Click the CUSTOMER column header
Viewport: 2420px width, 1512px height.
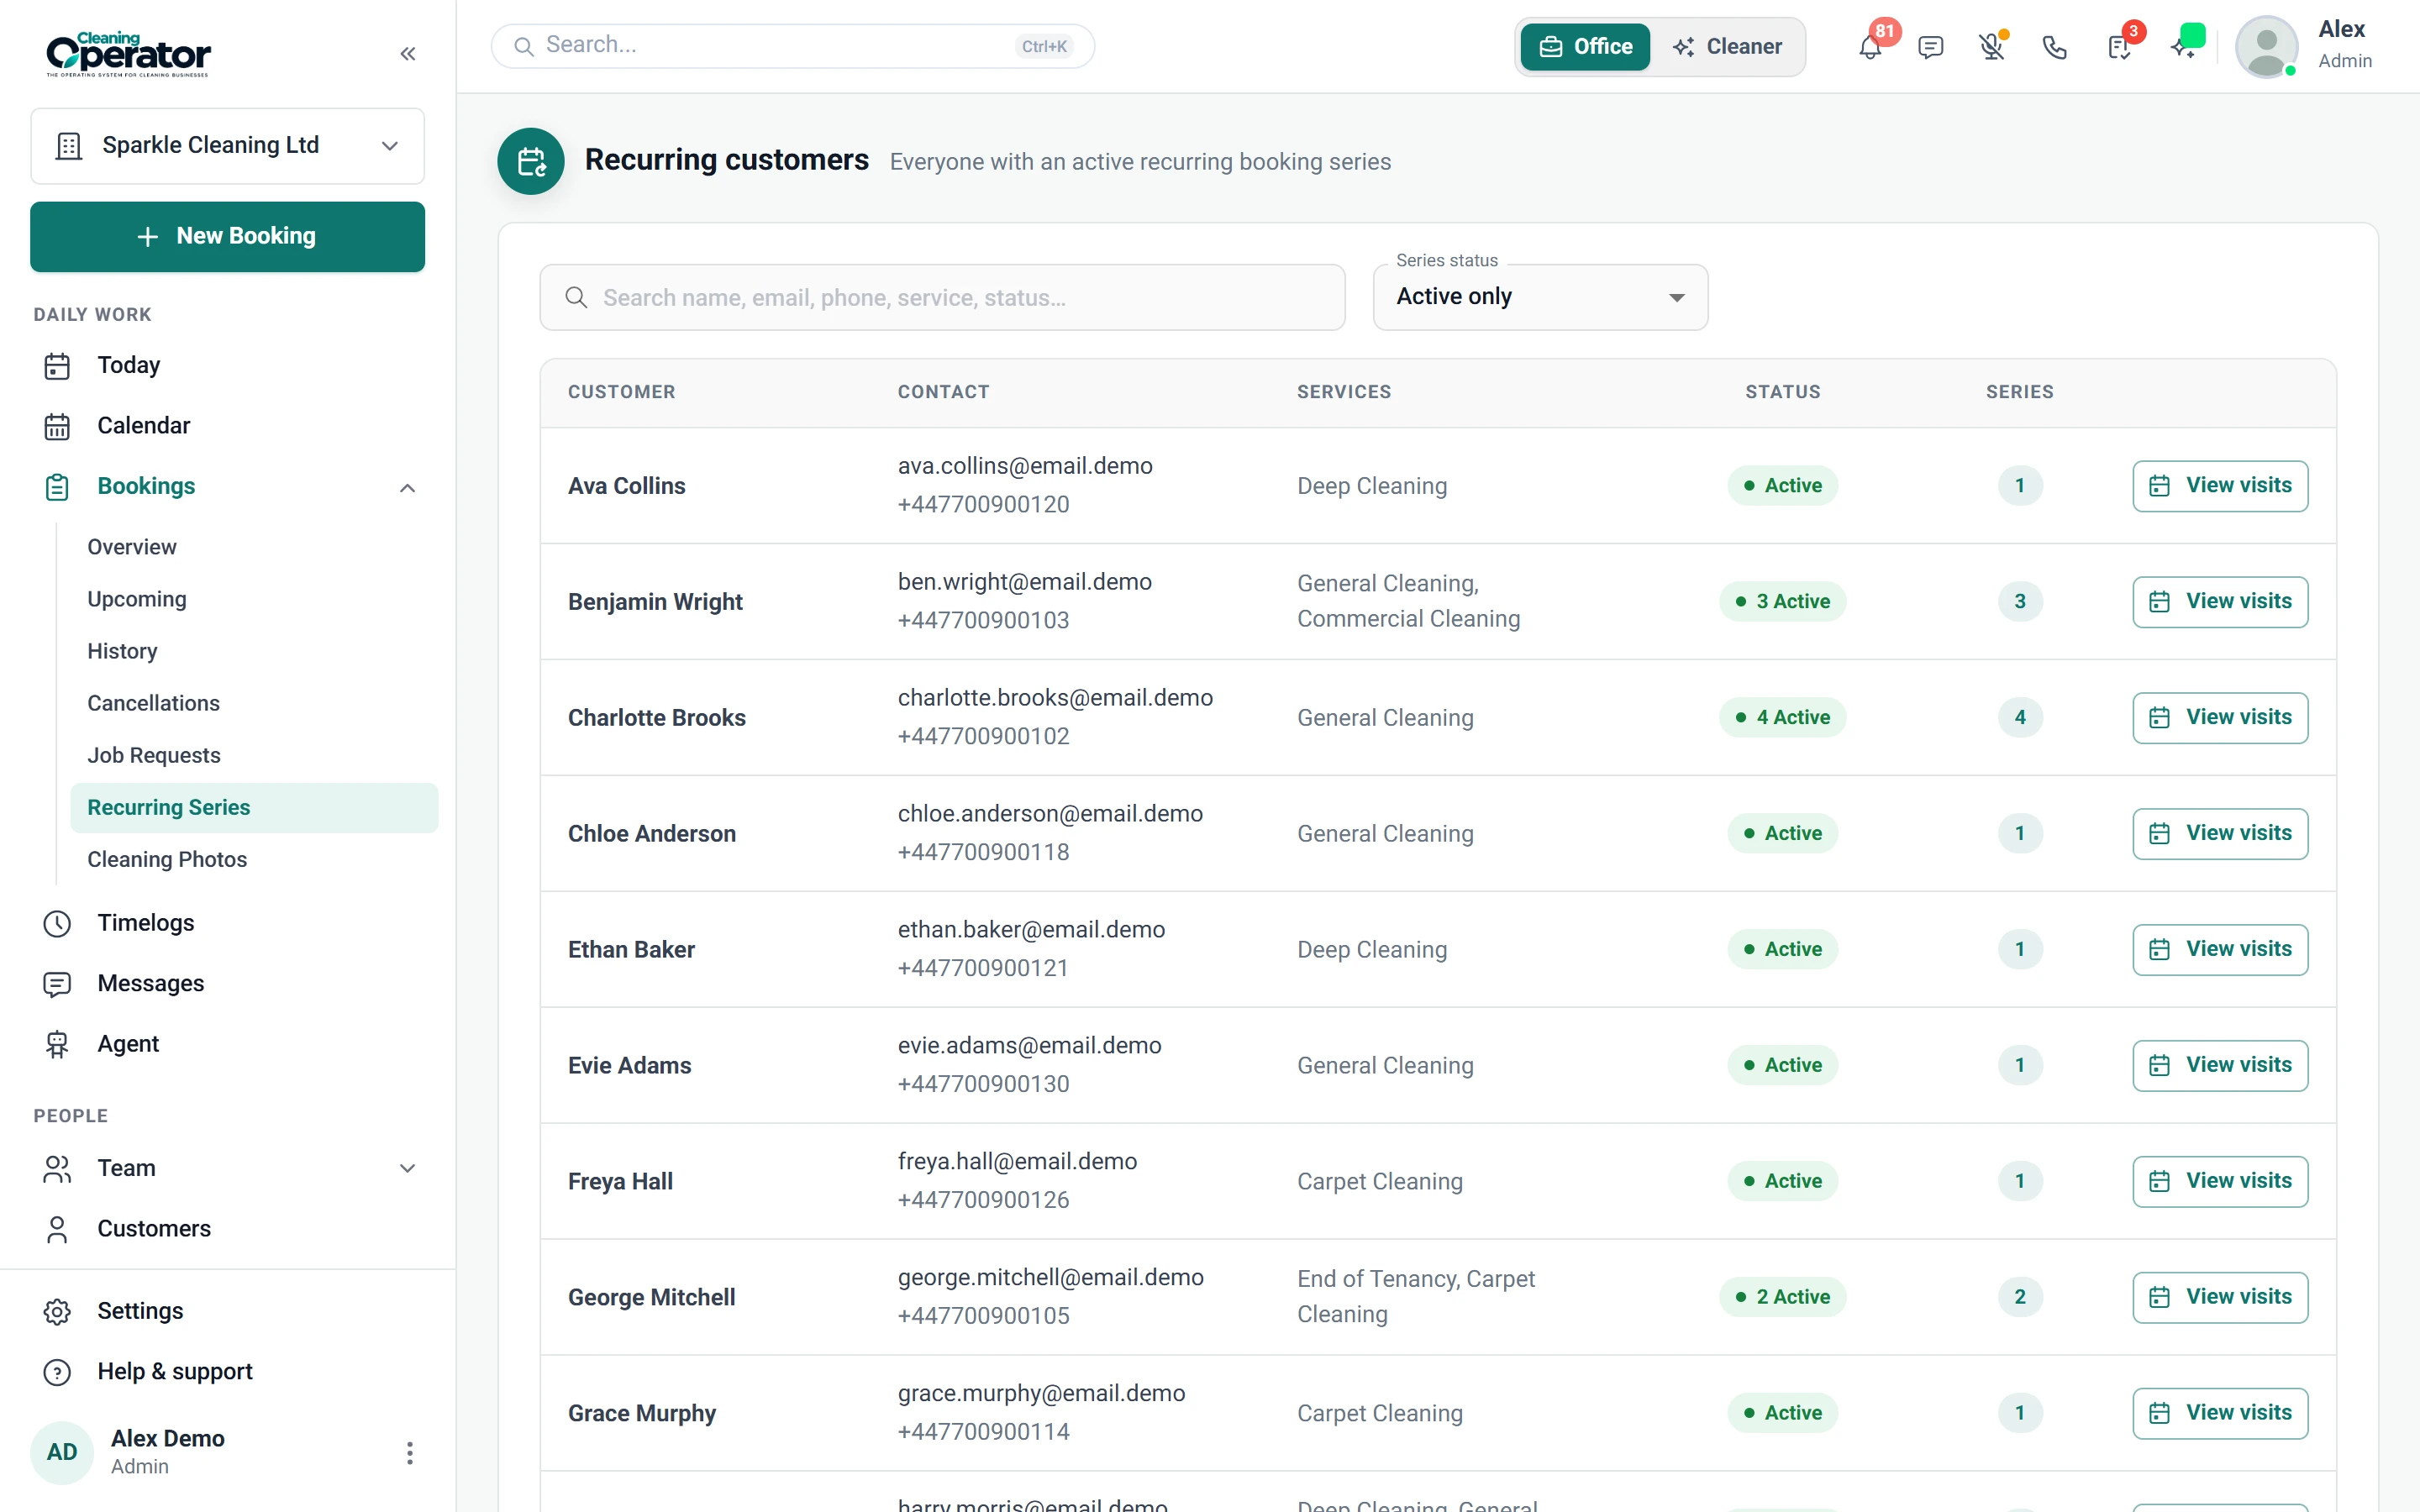[622, 392]
